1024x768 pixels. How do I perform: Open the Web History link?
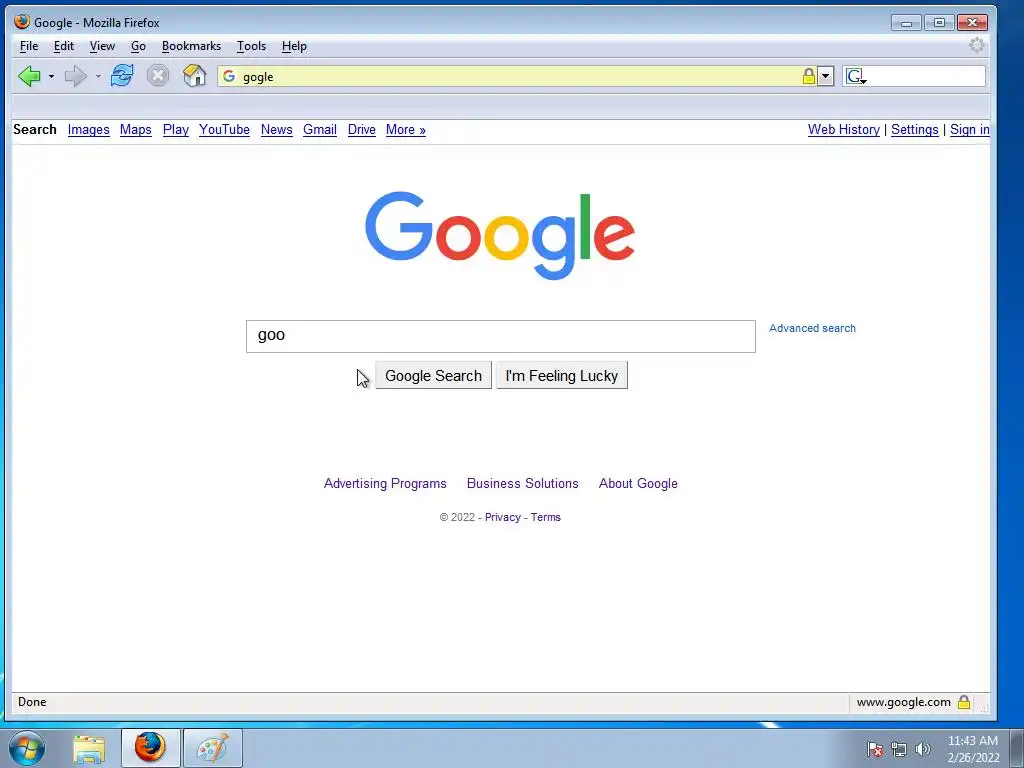coord(844,130)
